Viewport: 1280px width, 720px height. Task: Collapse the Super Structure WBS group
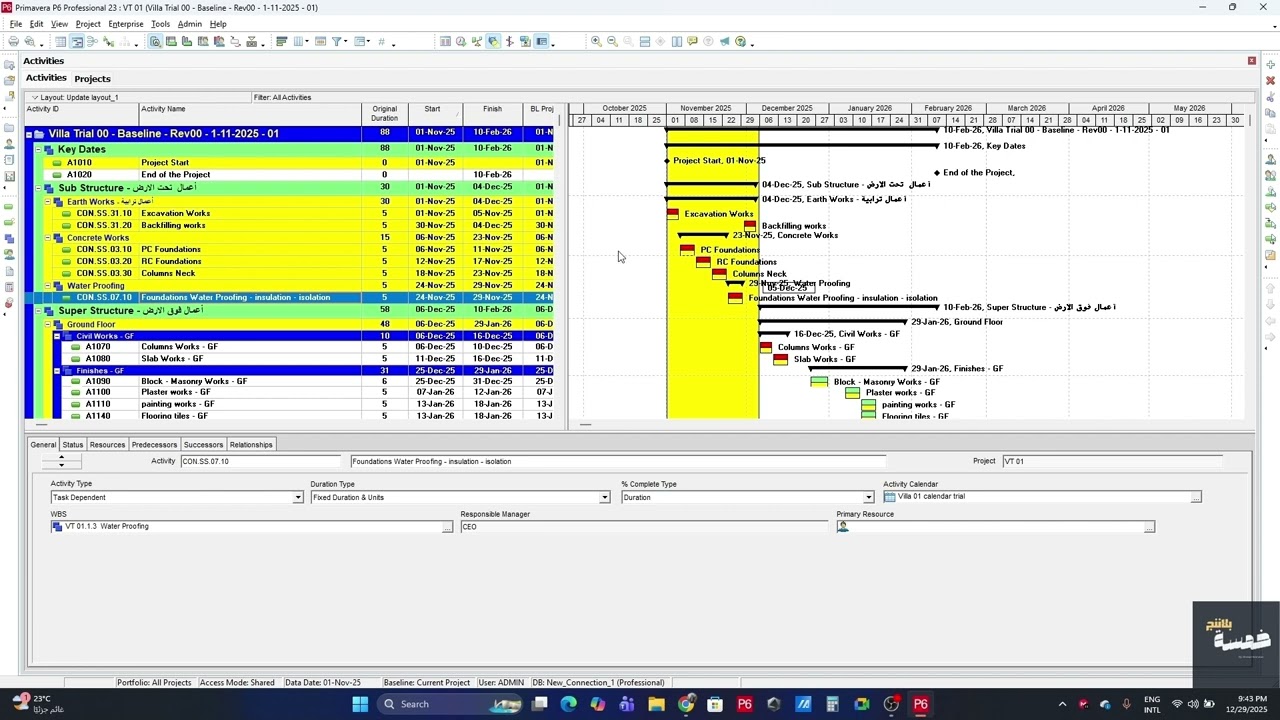tap(39, 311)
